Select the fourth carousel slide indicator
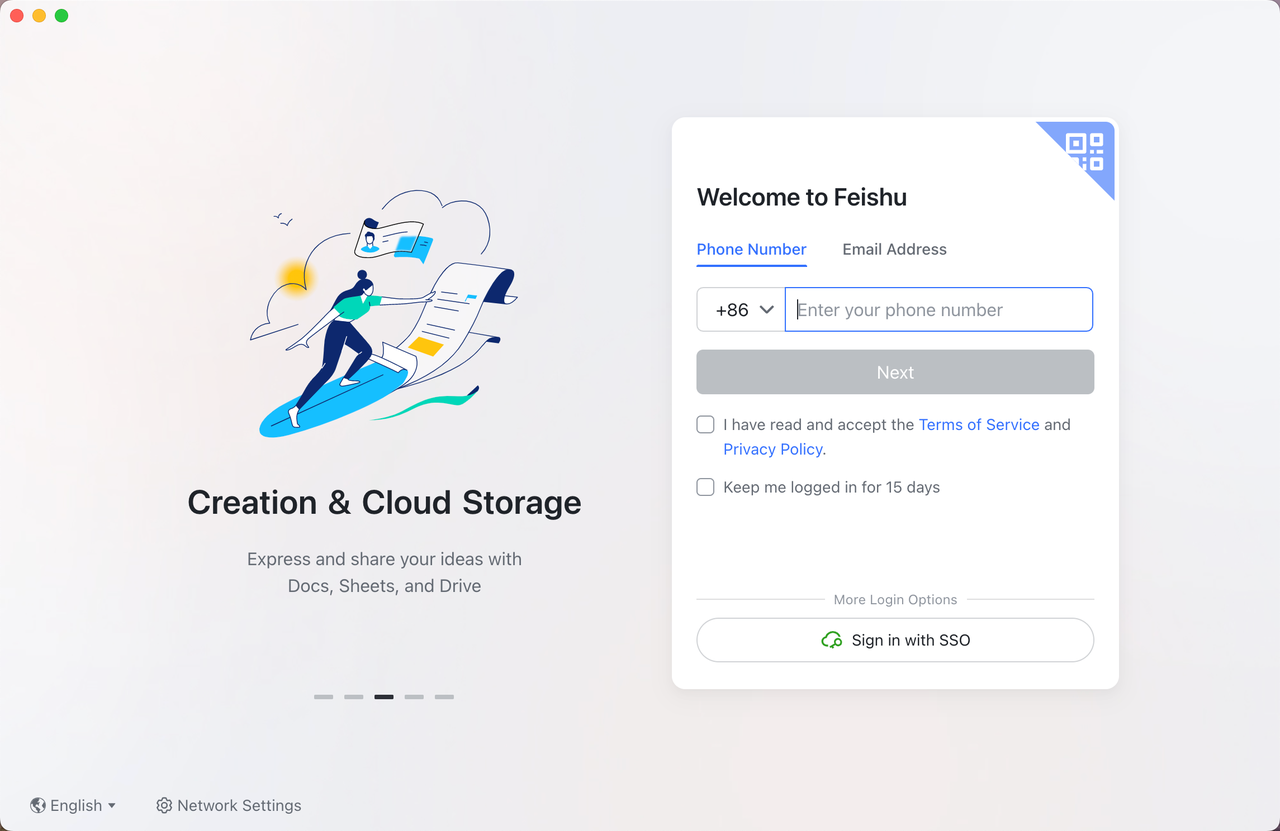Viewport: 1280px width, 831px height. pyautogui.click(x=414, y=697)
